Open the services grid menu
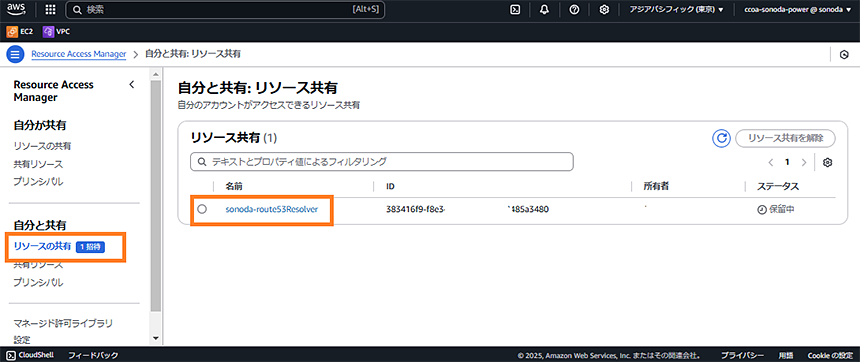 pos(50,10)
